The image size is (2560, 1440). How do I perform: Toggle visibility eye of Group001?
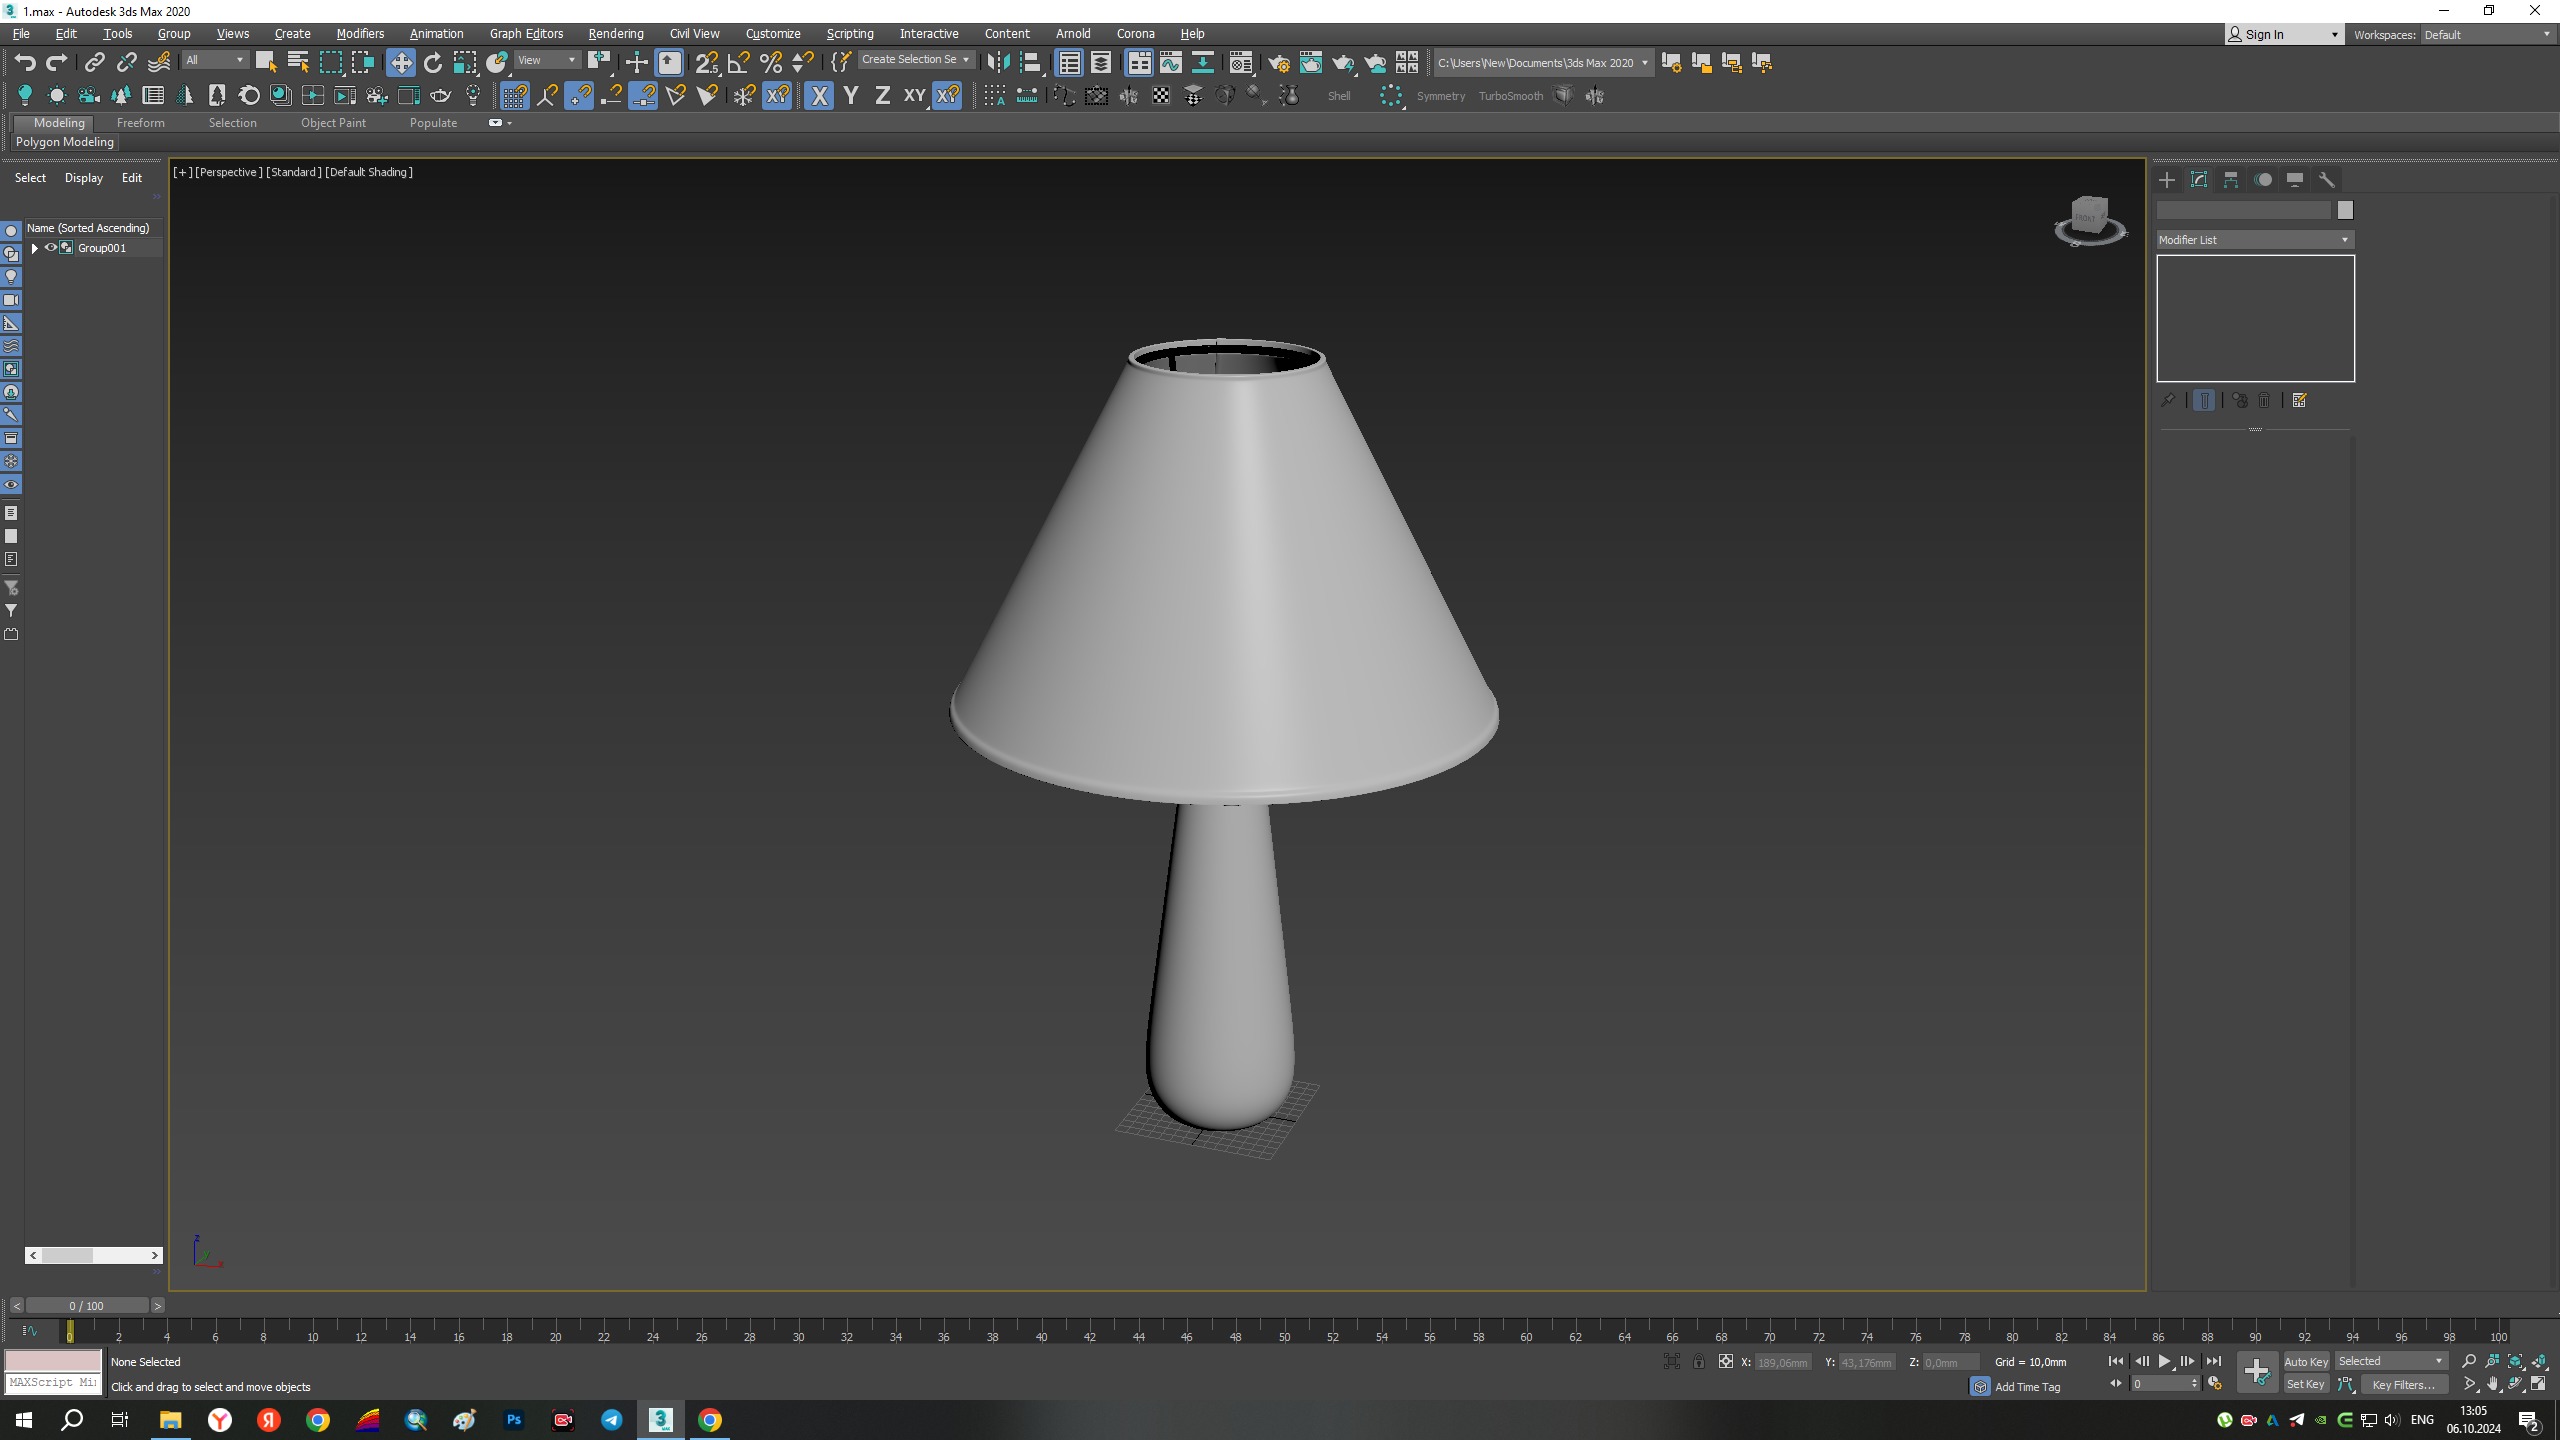tap(50, 248)
